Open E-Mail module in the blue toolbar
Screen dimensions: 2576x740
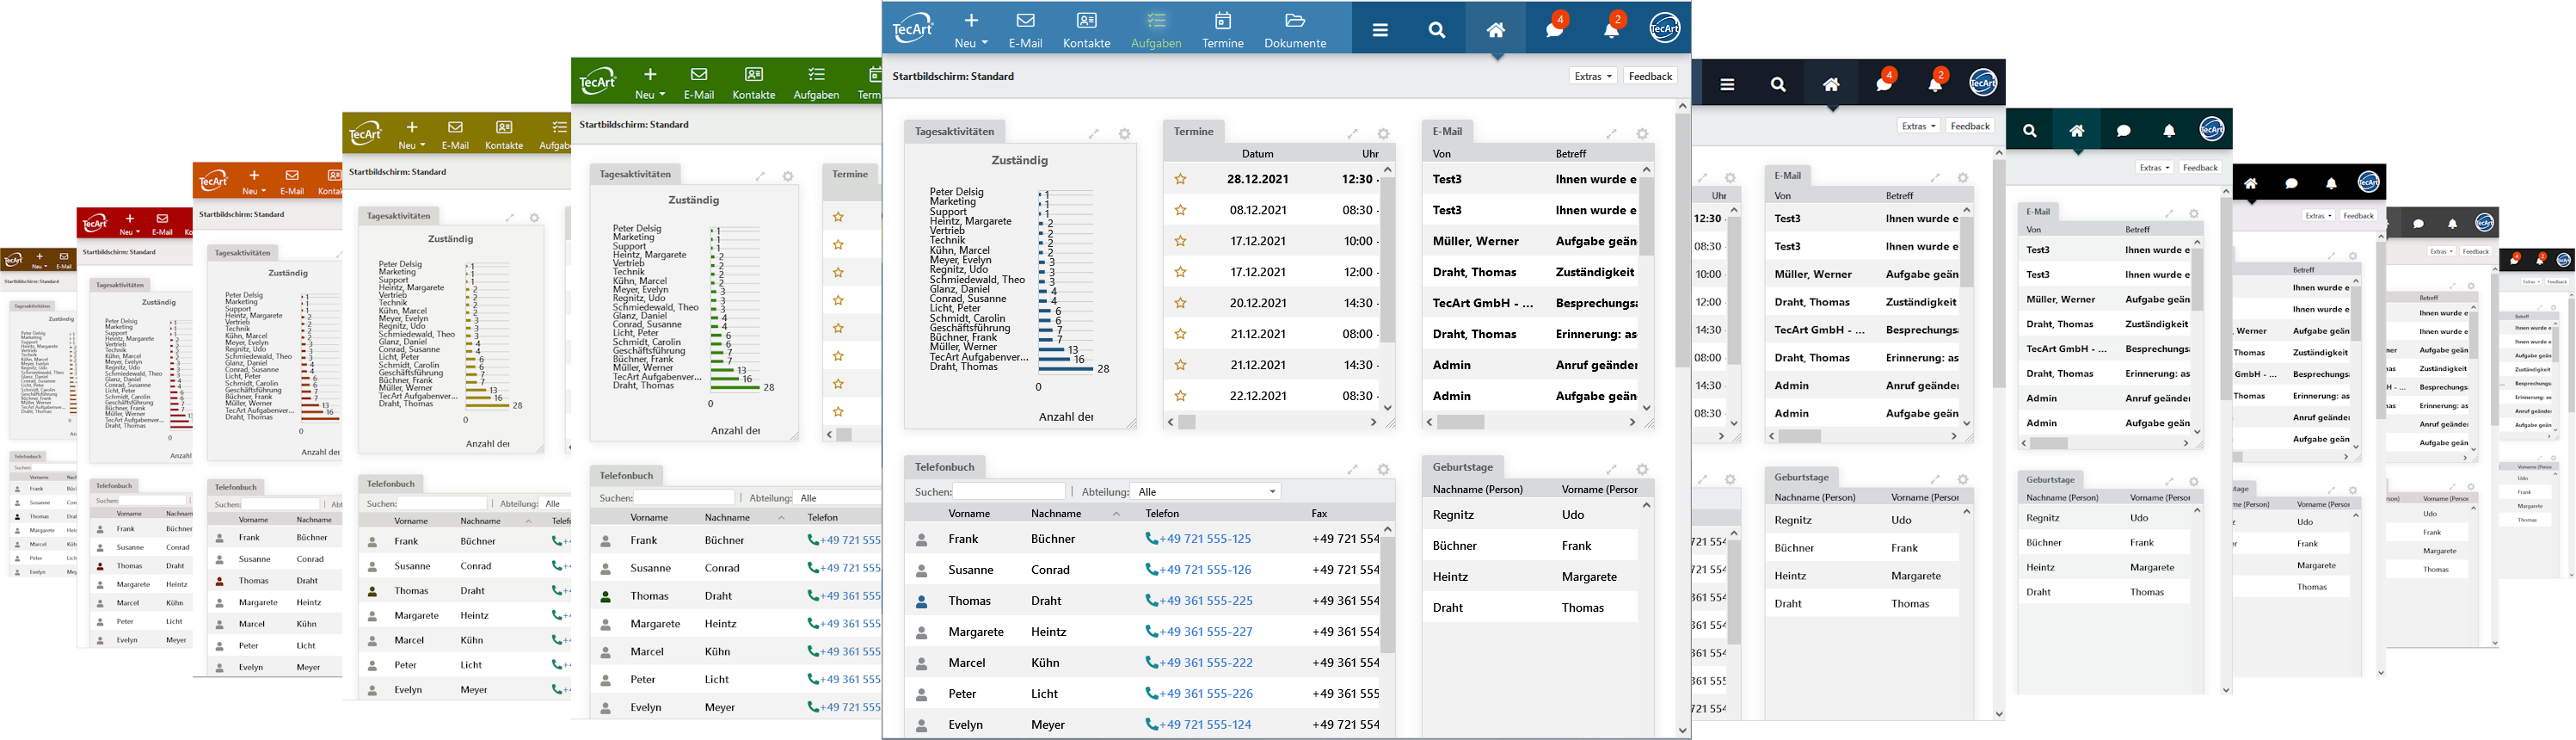pos(1025,30)
